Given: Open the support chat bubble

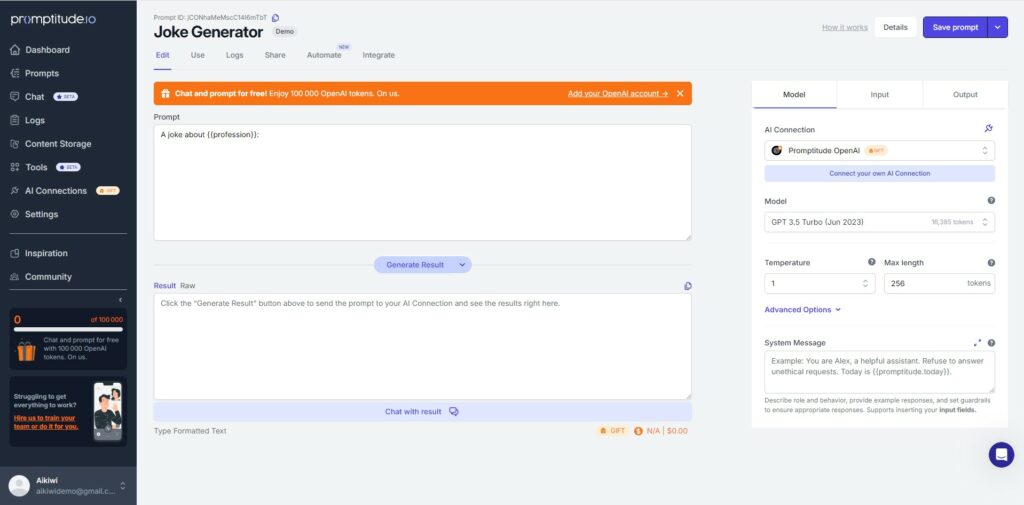Looking at the screenshot, I should (1001, 455).
